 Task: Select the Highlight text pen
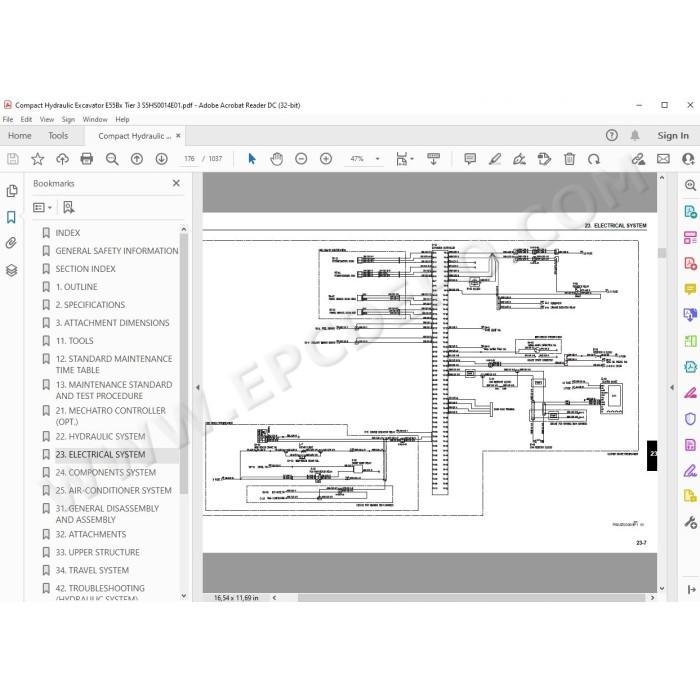point(495,159)
